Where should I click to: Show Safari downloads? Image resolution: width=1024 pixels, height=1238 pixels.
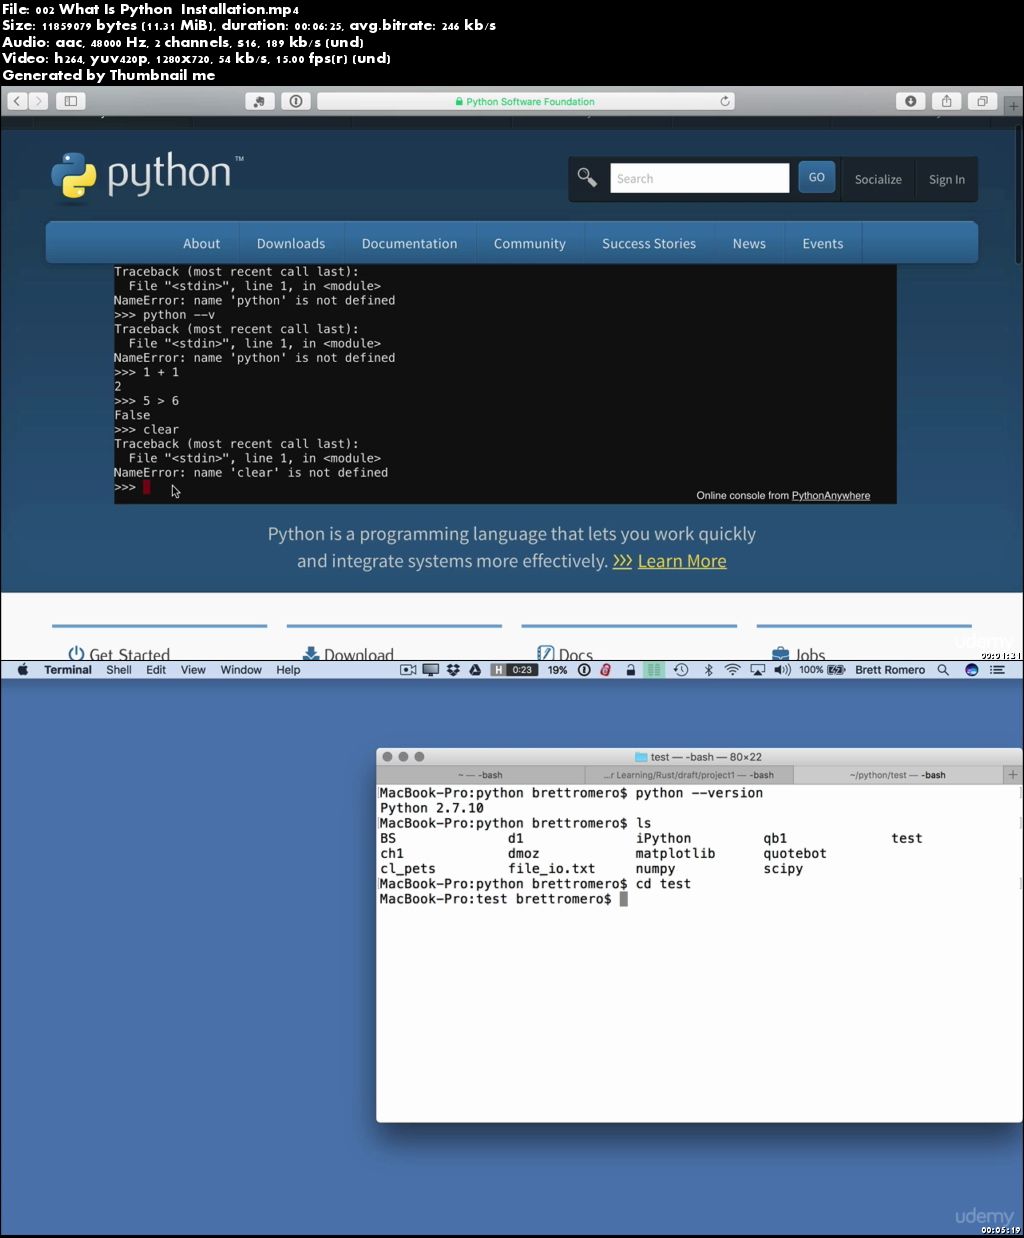pyautogui.click(x=910, y=101)
